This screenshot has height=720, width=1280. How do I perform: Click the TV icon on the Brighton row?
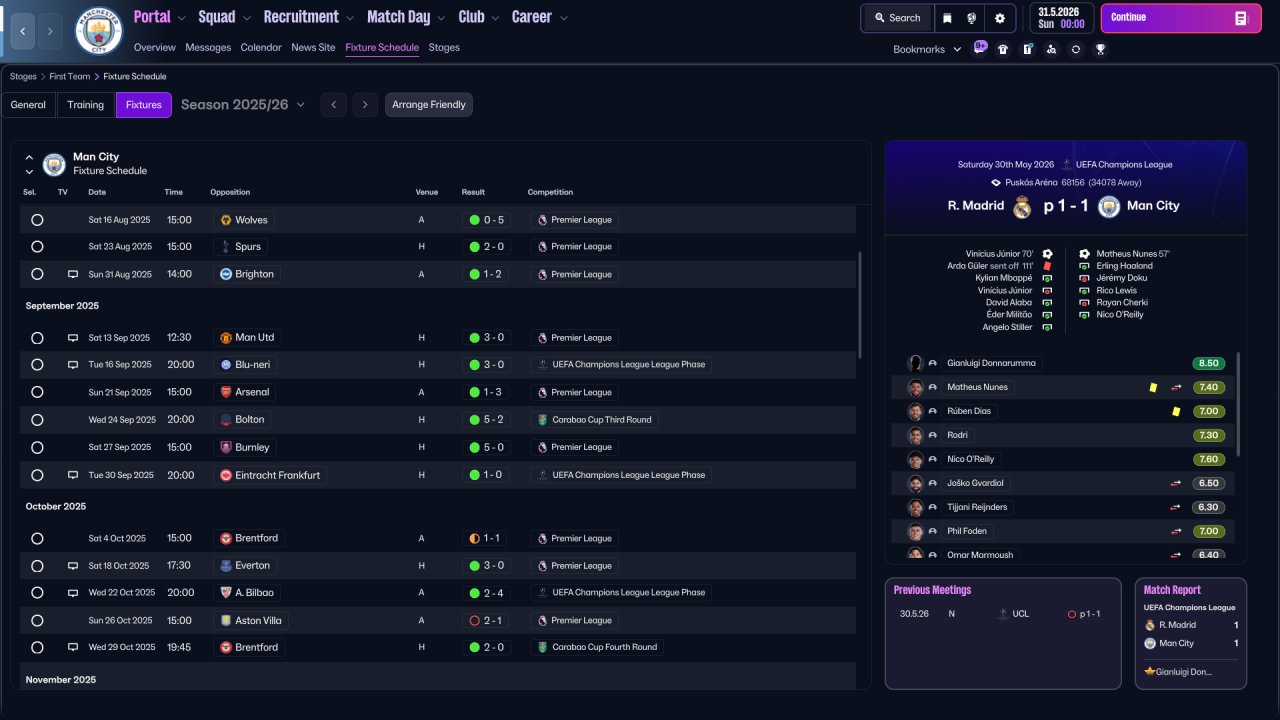click(72, 274)
